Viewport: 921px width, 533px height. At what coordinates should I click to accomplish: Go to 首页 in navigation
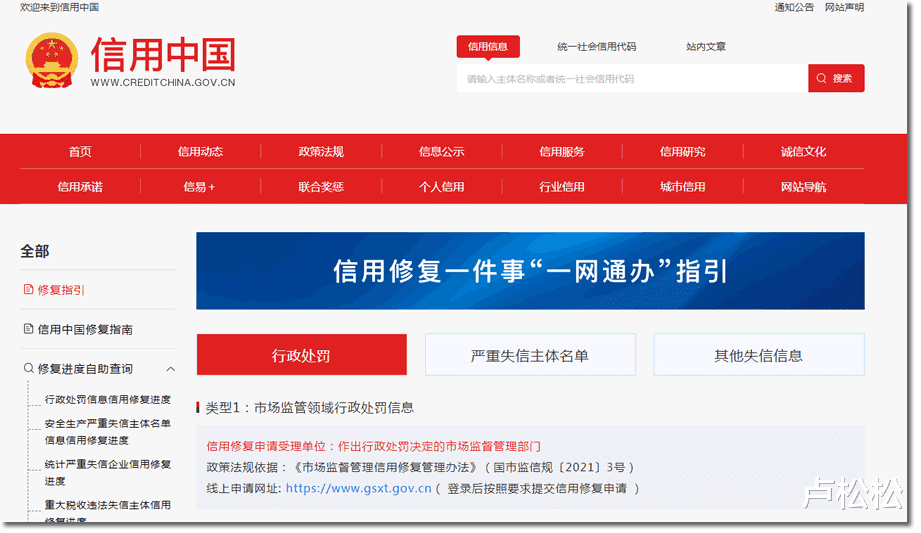(80, 152)
